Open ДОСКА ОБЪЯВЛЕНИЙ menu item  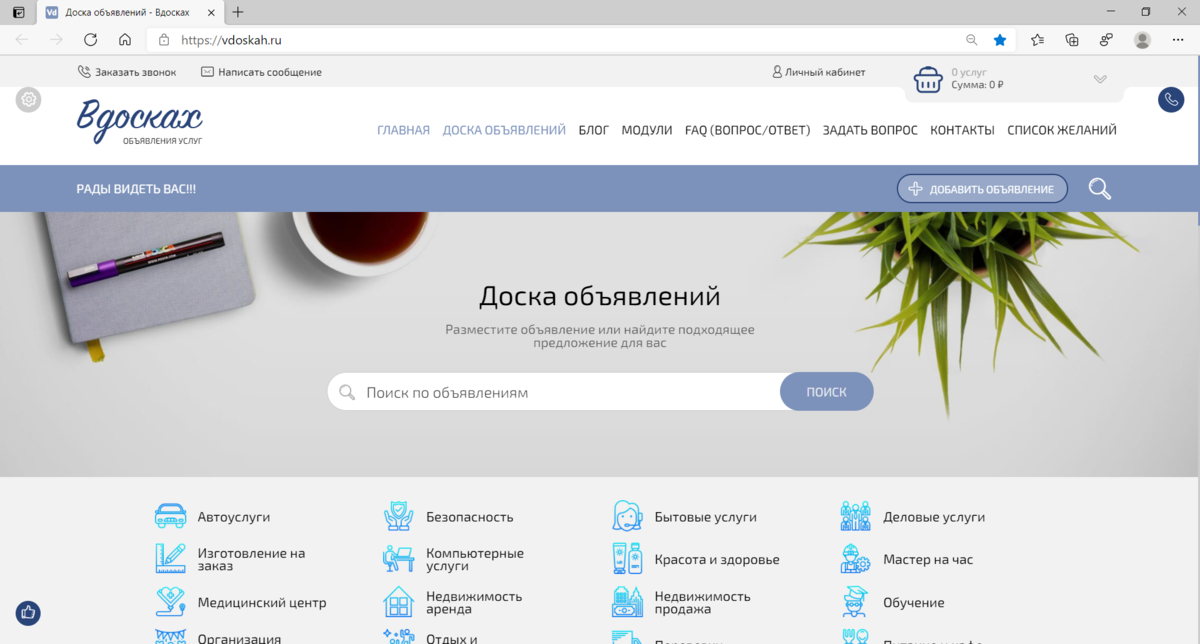pos(504,130)
